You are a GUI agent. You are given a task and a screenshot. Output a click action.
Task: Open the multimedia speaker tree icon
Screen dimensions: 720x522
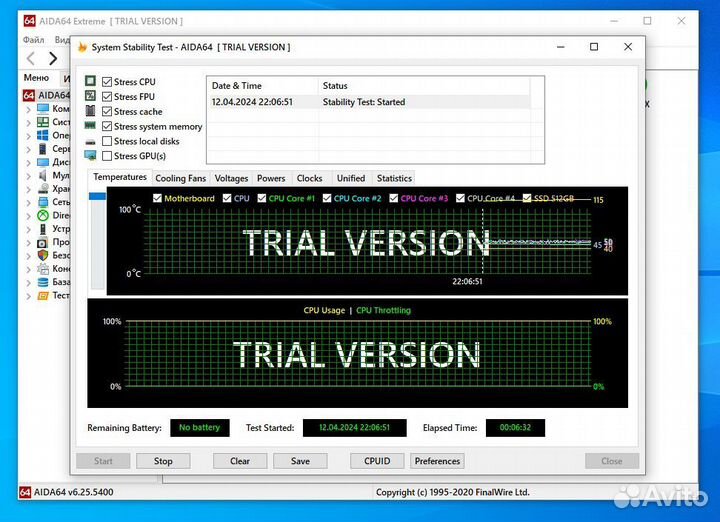click(x=43, y=175)
